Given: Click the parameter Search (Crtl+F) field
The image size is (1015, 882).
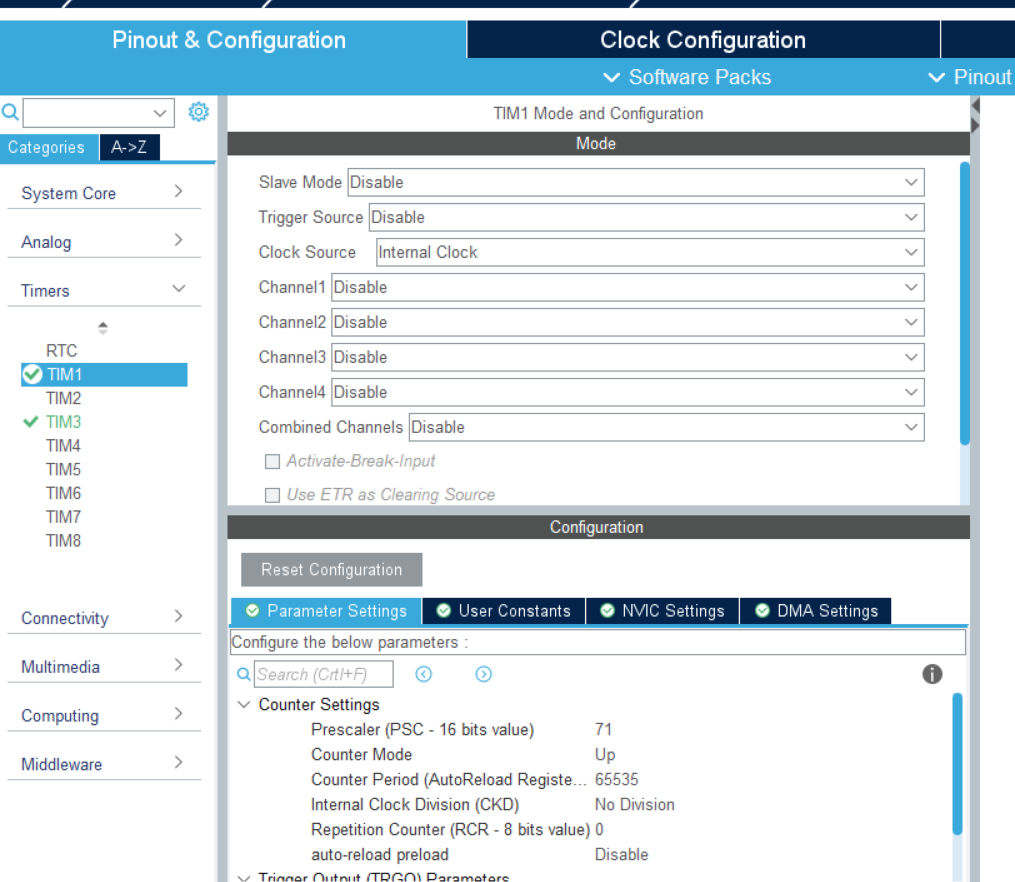Looking at the screenshot, I should [324, 674].
